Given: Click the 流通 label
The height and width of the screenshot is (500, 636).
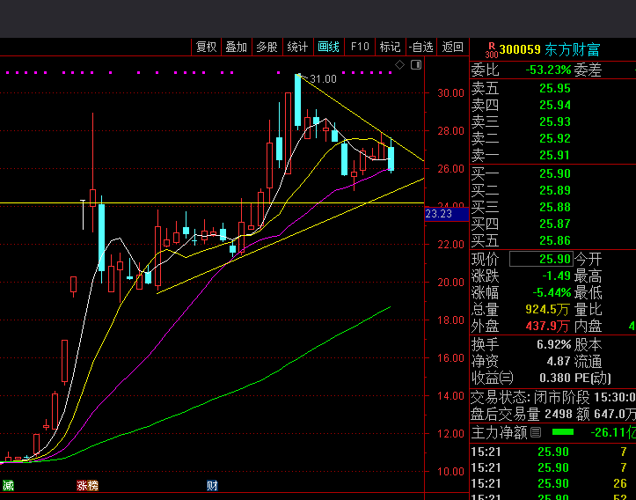Looking at the screenshot, I should (588, 361).
